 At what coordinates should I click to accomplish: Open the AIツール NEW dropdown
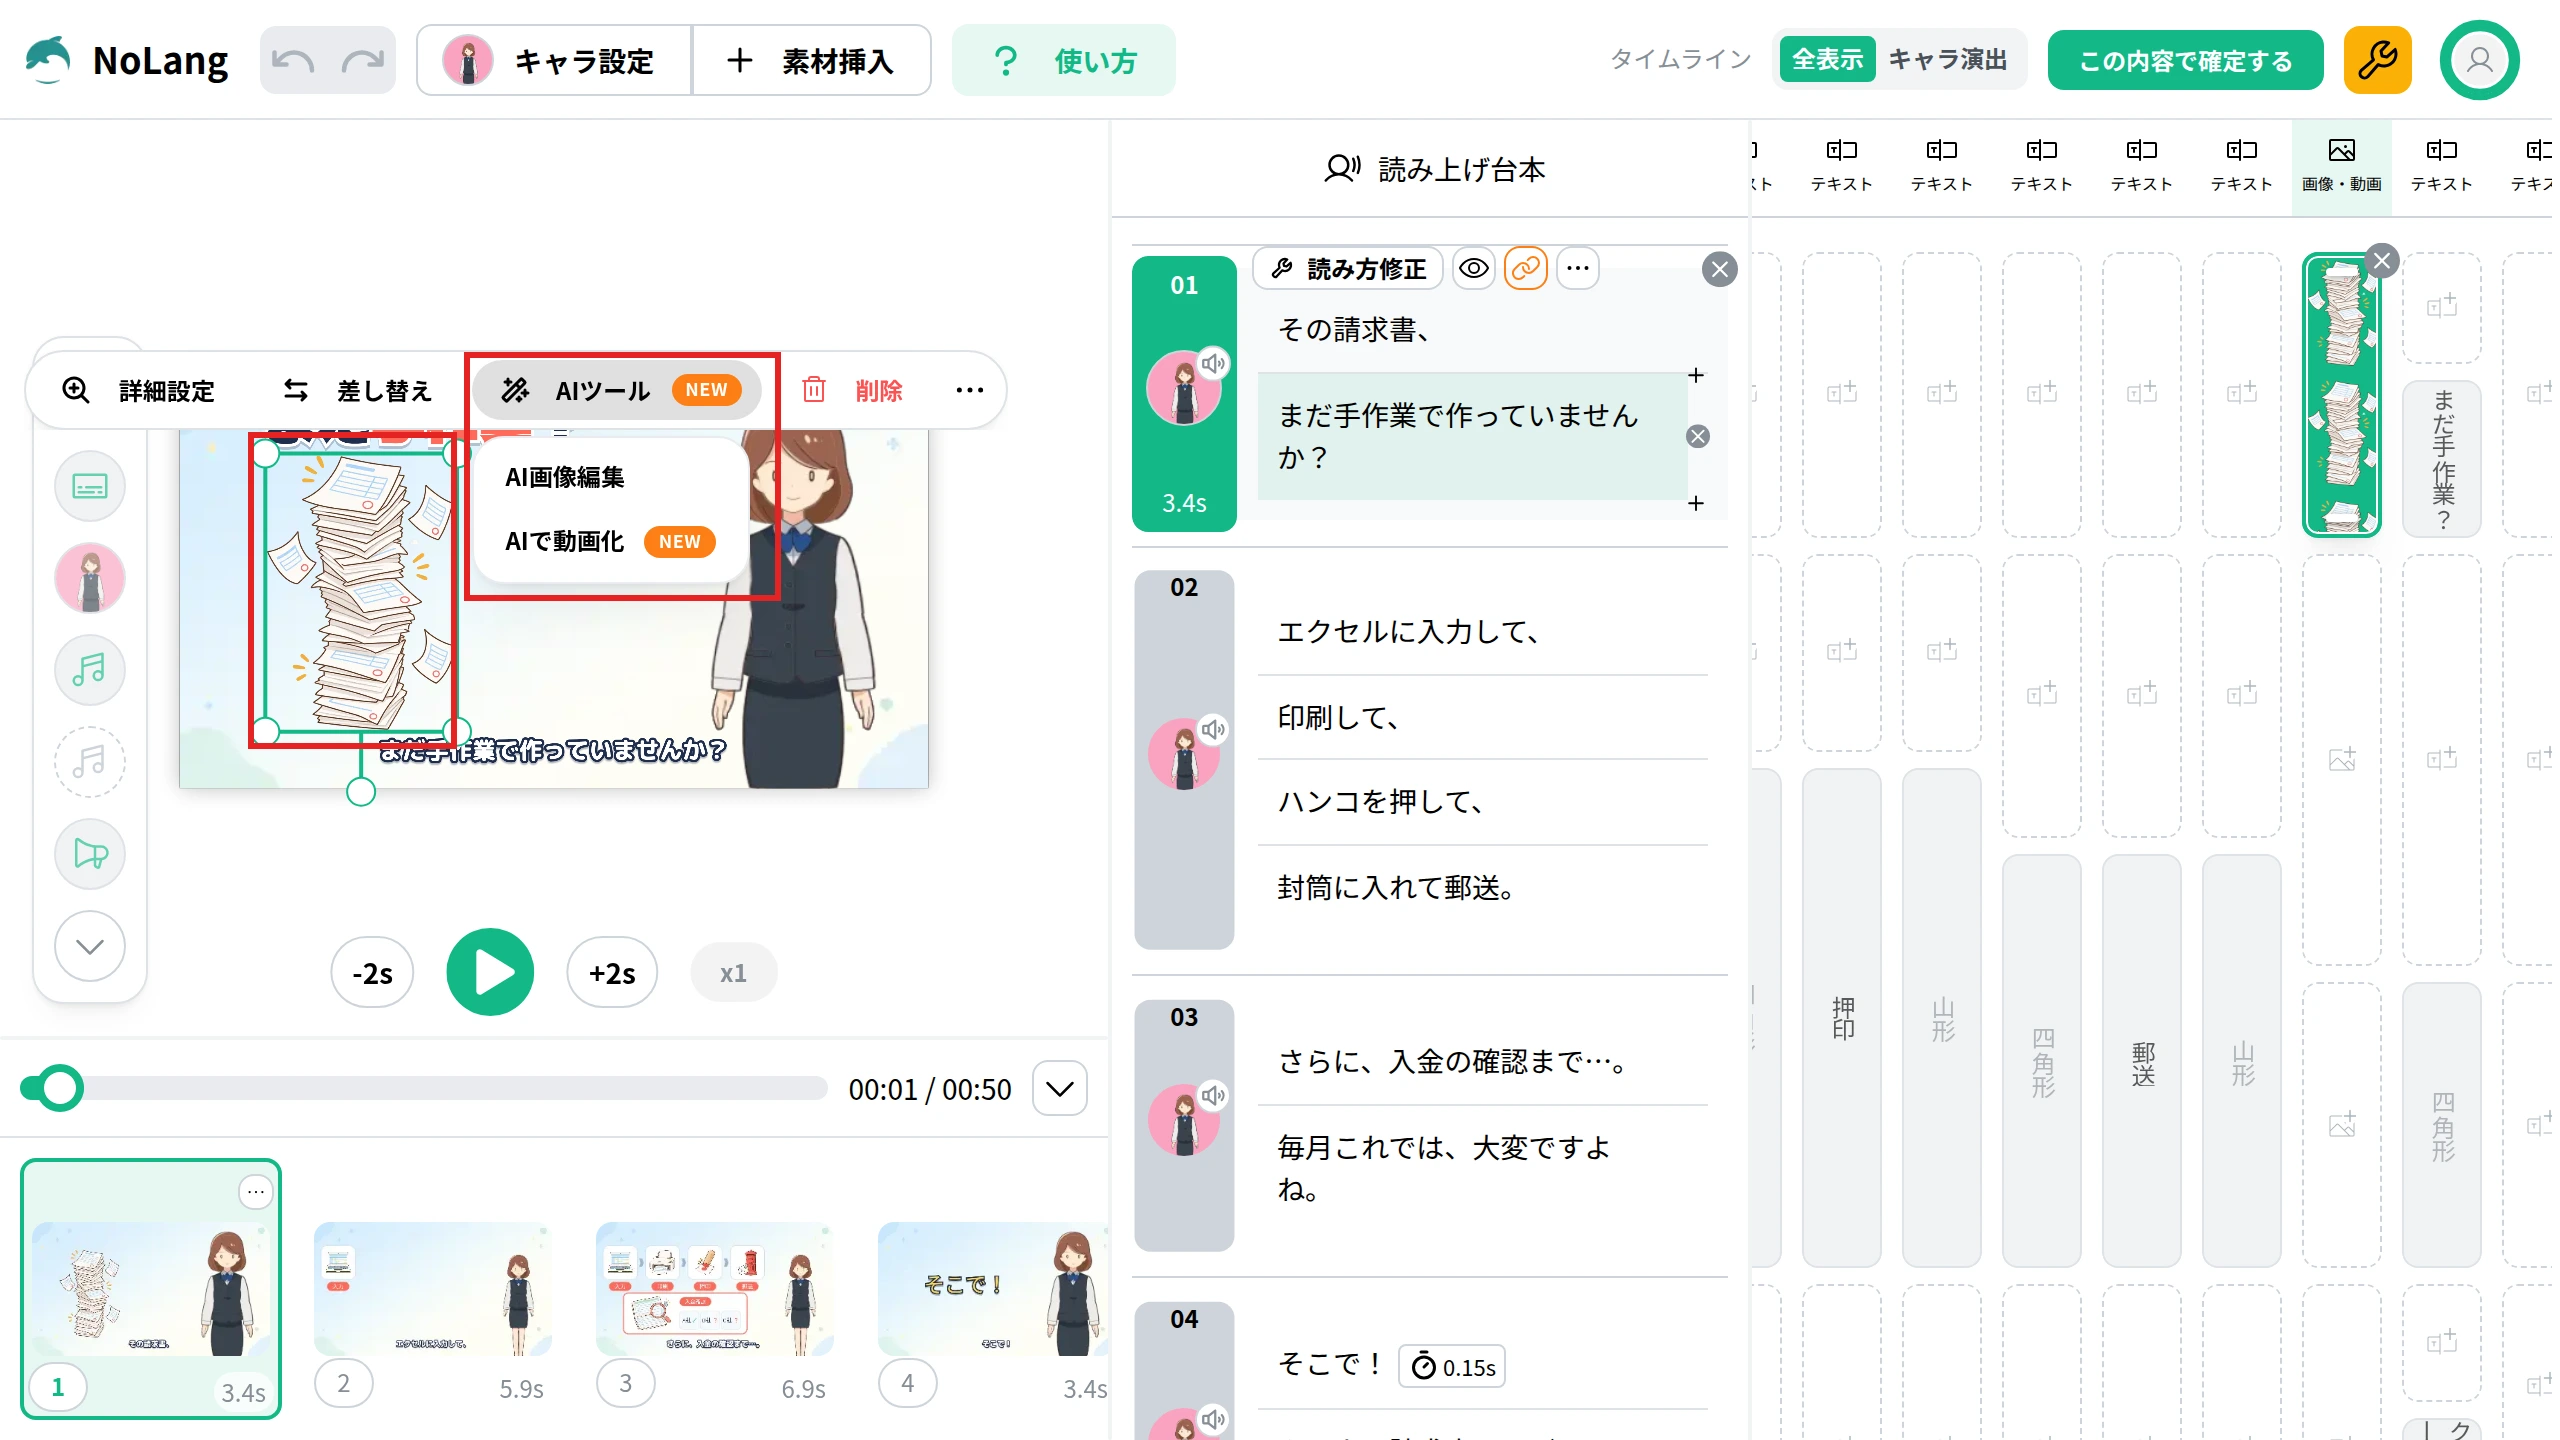point(617,390)
